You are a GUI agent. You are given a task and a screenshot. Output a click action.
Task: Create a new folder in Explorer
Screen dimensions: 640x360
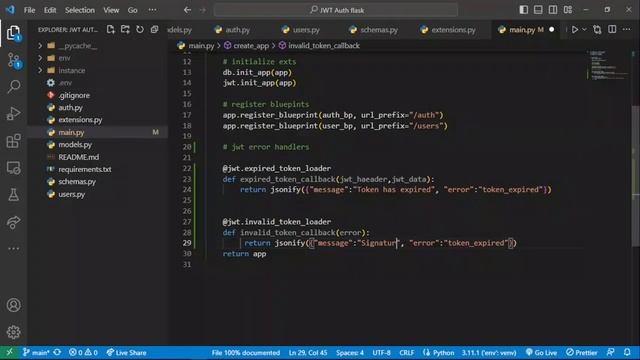click(x=125, y=29)
